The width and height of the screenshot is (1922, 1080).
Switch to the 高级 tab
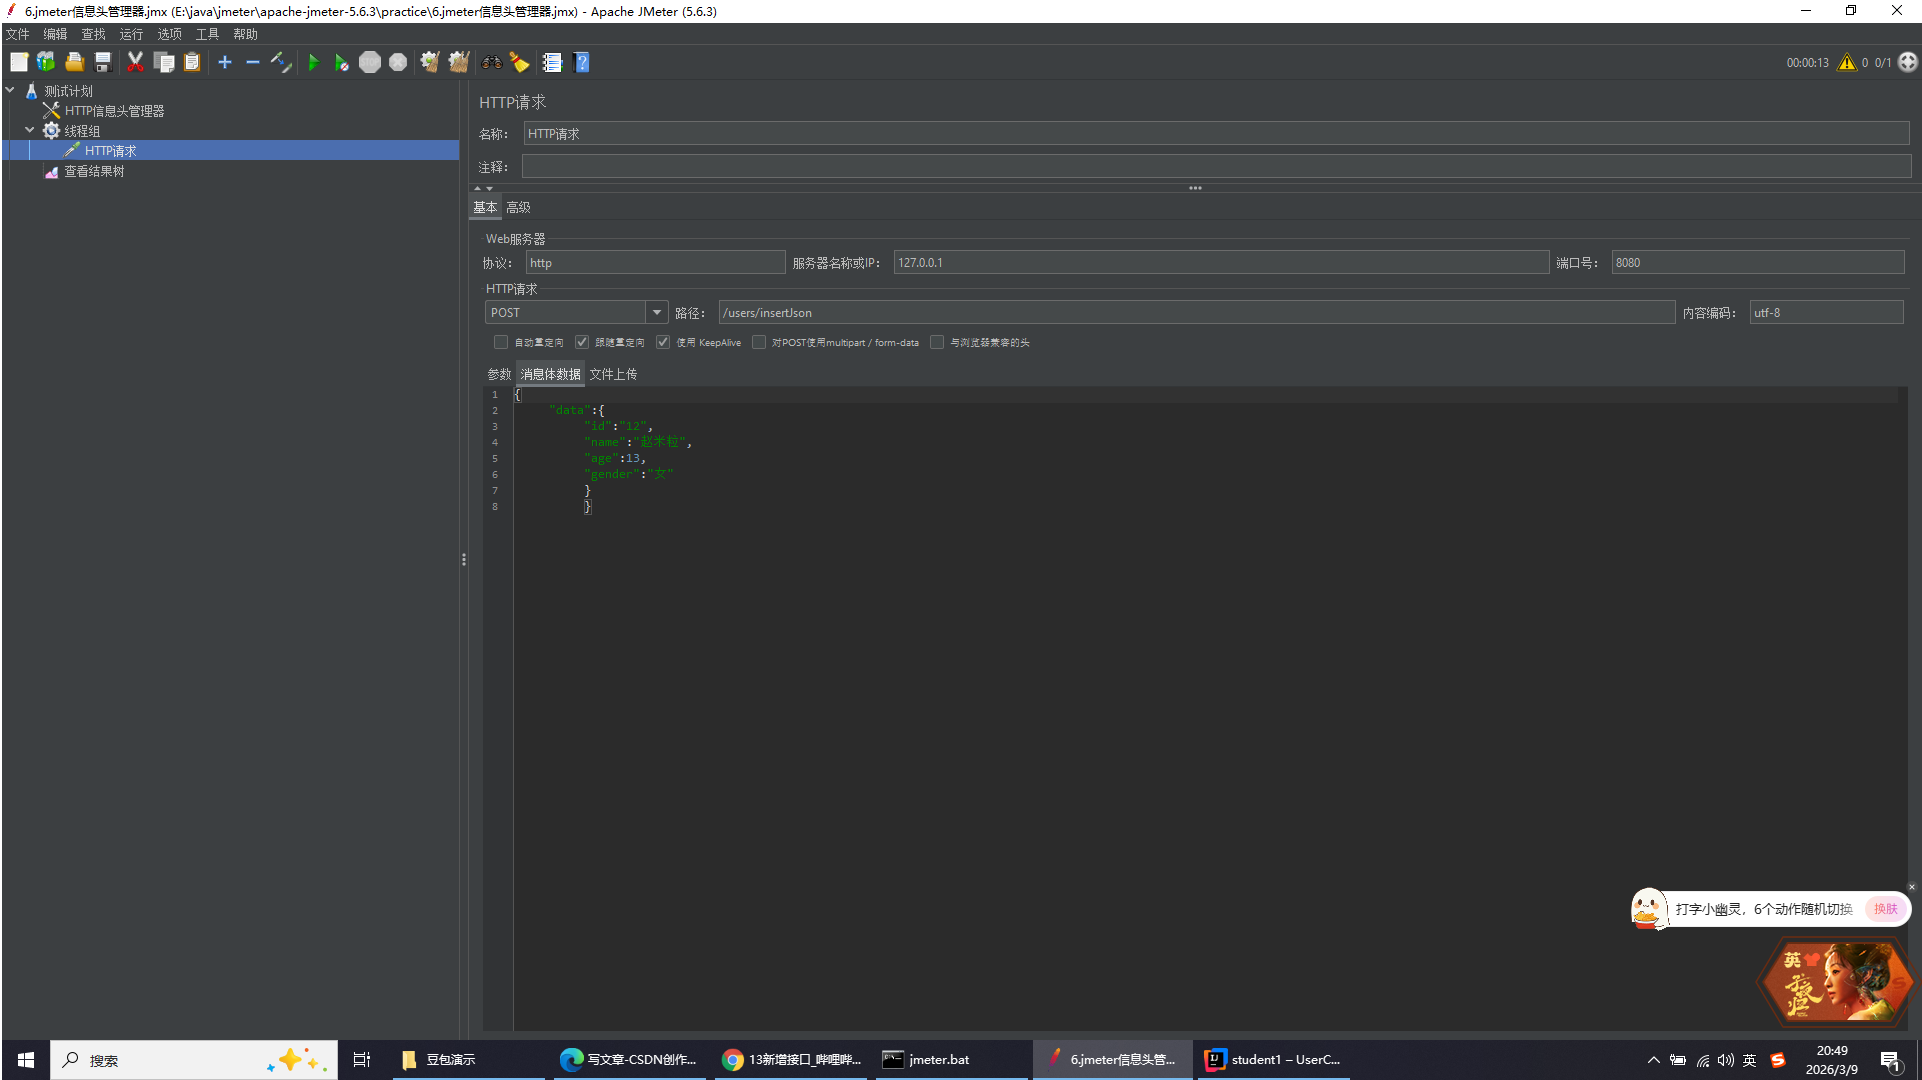518,207
